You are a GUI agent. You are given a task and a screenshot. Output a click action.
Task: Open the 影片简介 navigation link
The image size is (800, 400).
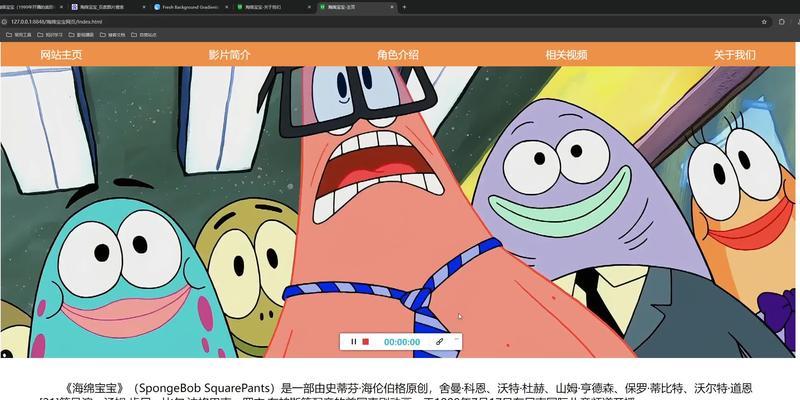coord(230,55)
